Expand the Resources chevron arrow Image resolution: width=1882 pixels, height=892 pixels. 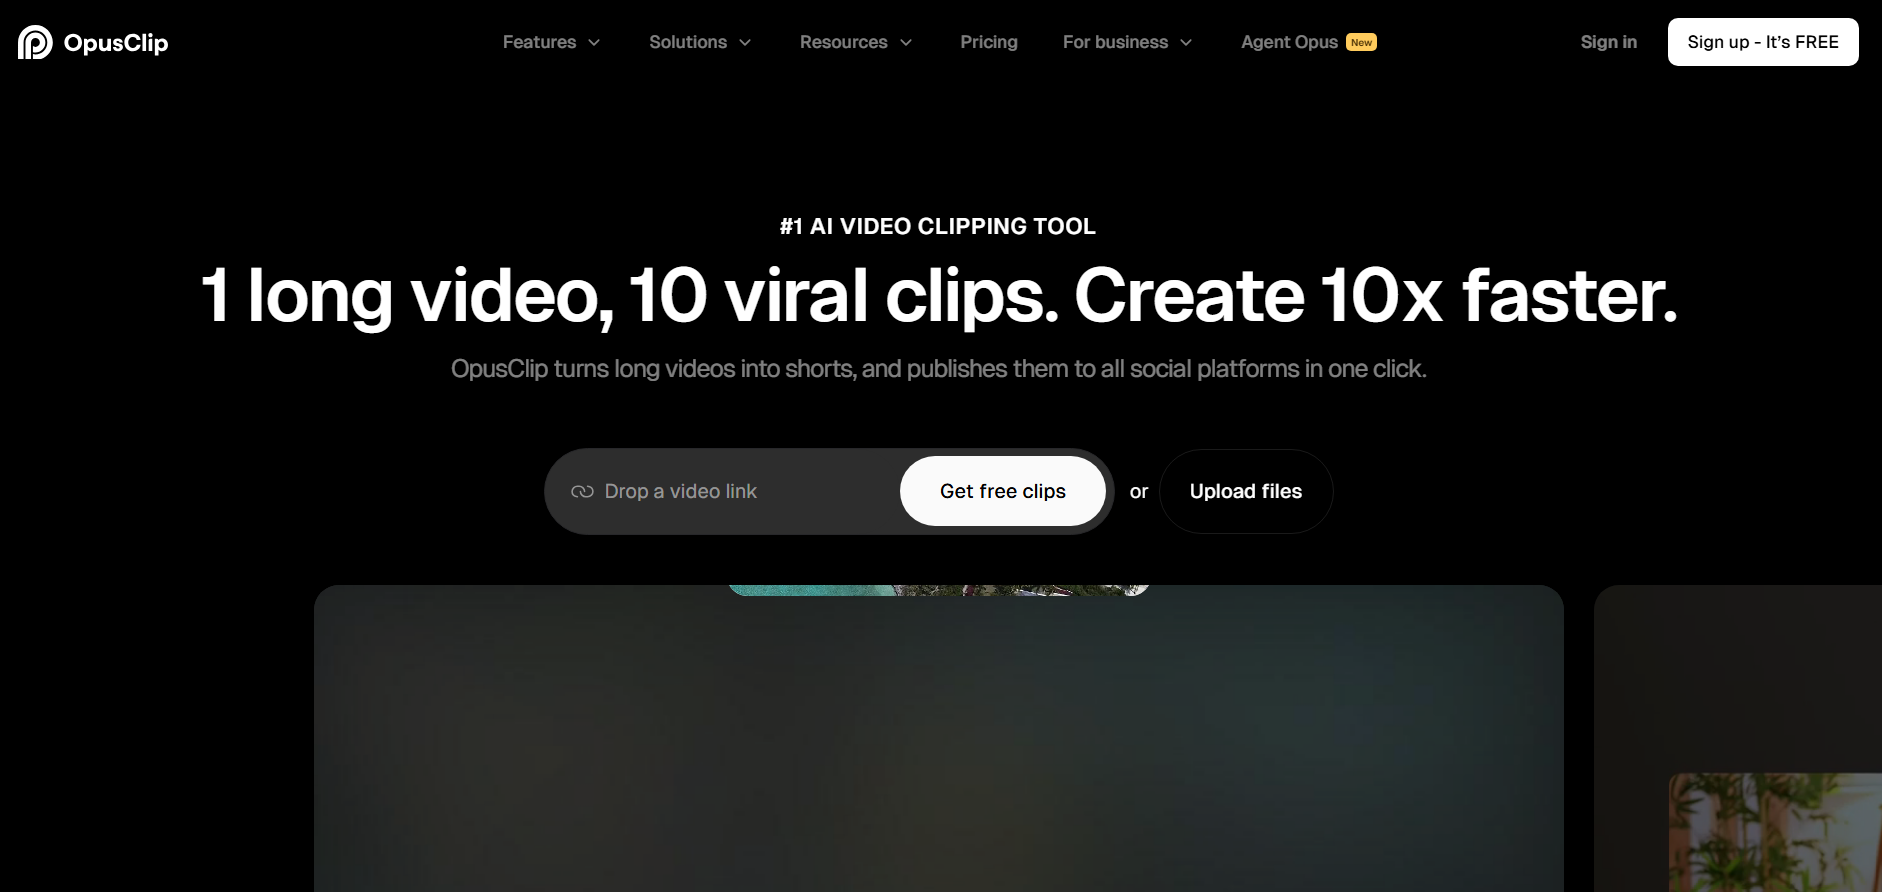point(906,42)
